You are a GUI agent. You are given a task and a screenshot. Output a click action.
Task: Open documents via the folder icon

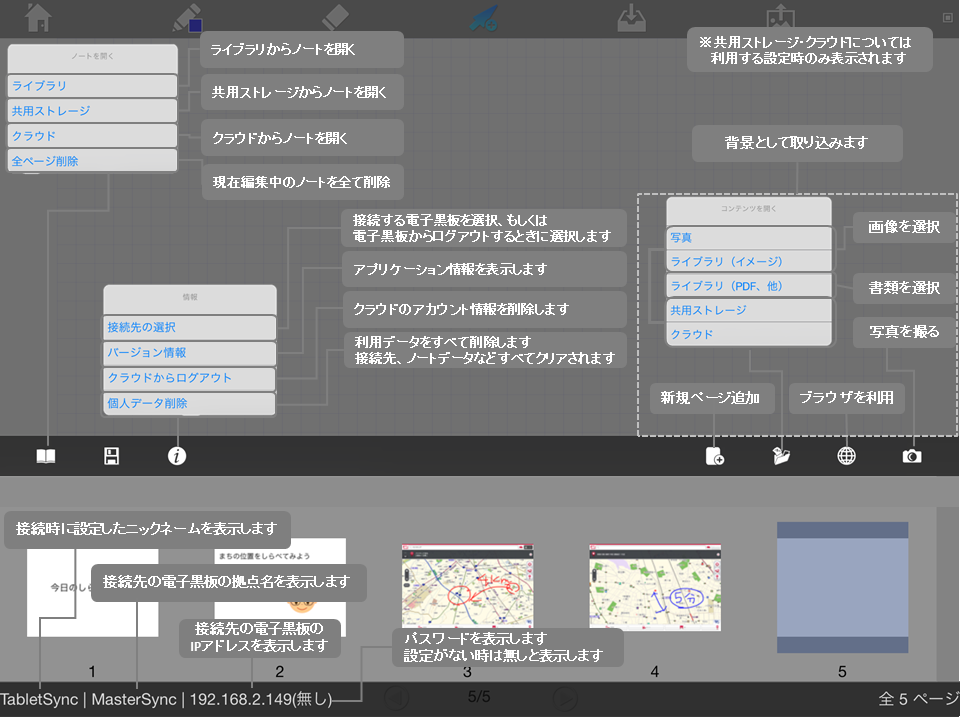coord(780,455)
